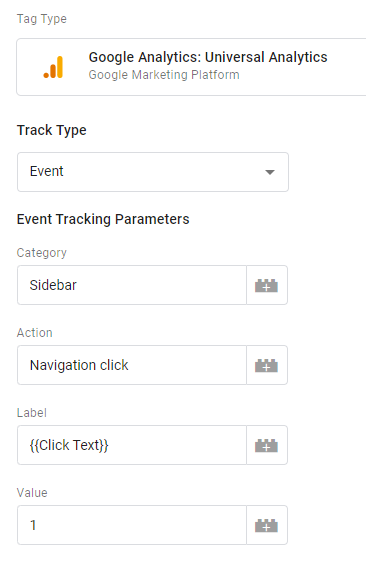
Task: Click the Action field label
Action: pyautogui.click(x=34, y=333)
